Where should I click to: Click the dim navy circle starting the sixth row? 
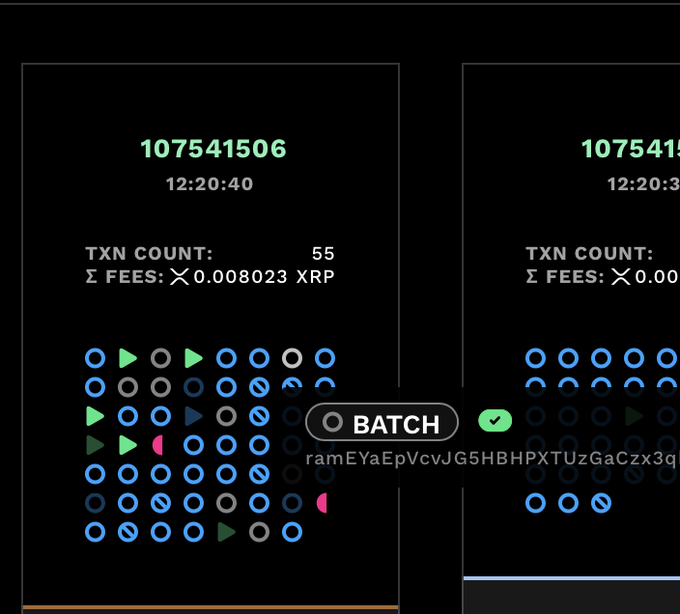pos(95,503)
